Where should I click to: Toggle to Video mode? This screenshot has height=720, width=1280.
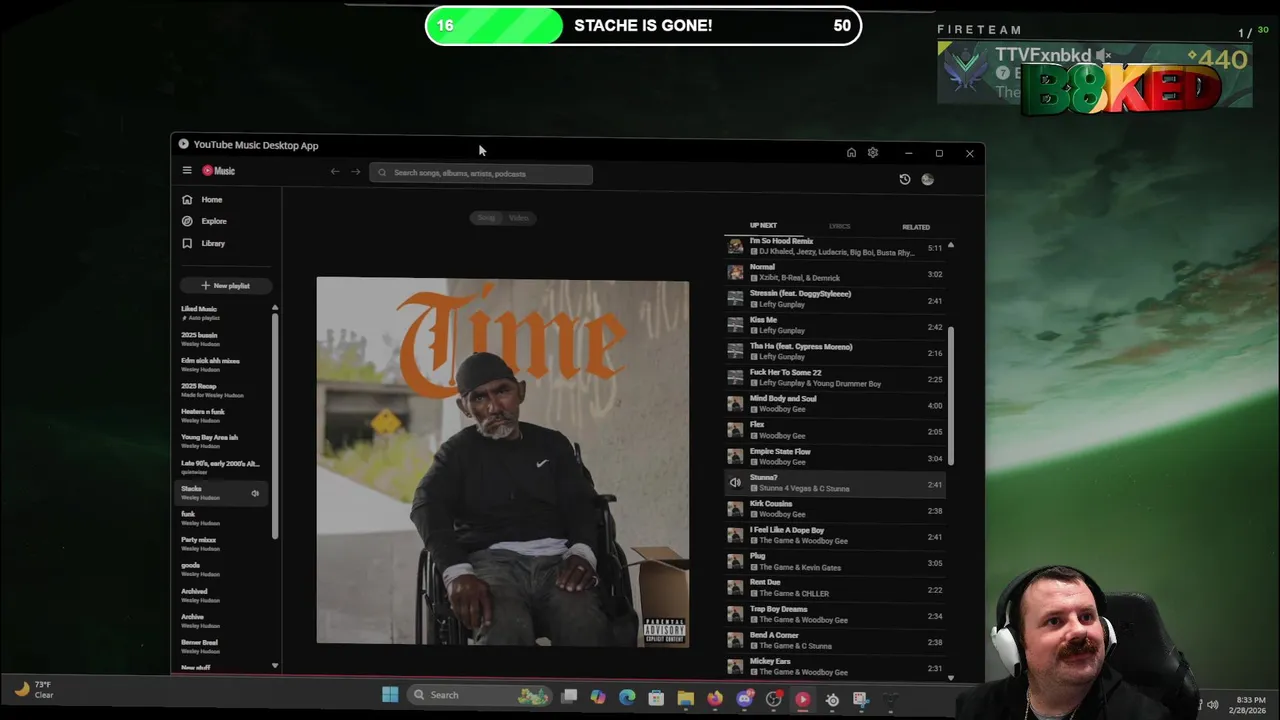coord(519,218)
